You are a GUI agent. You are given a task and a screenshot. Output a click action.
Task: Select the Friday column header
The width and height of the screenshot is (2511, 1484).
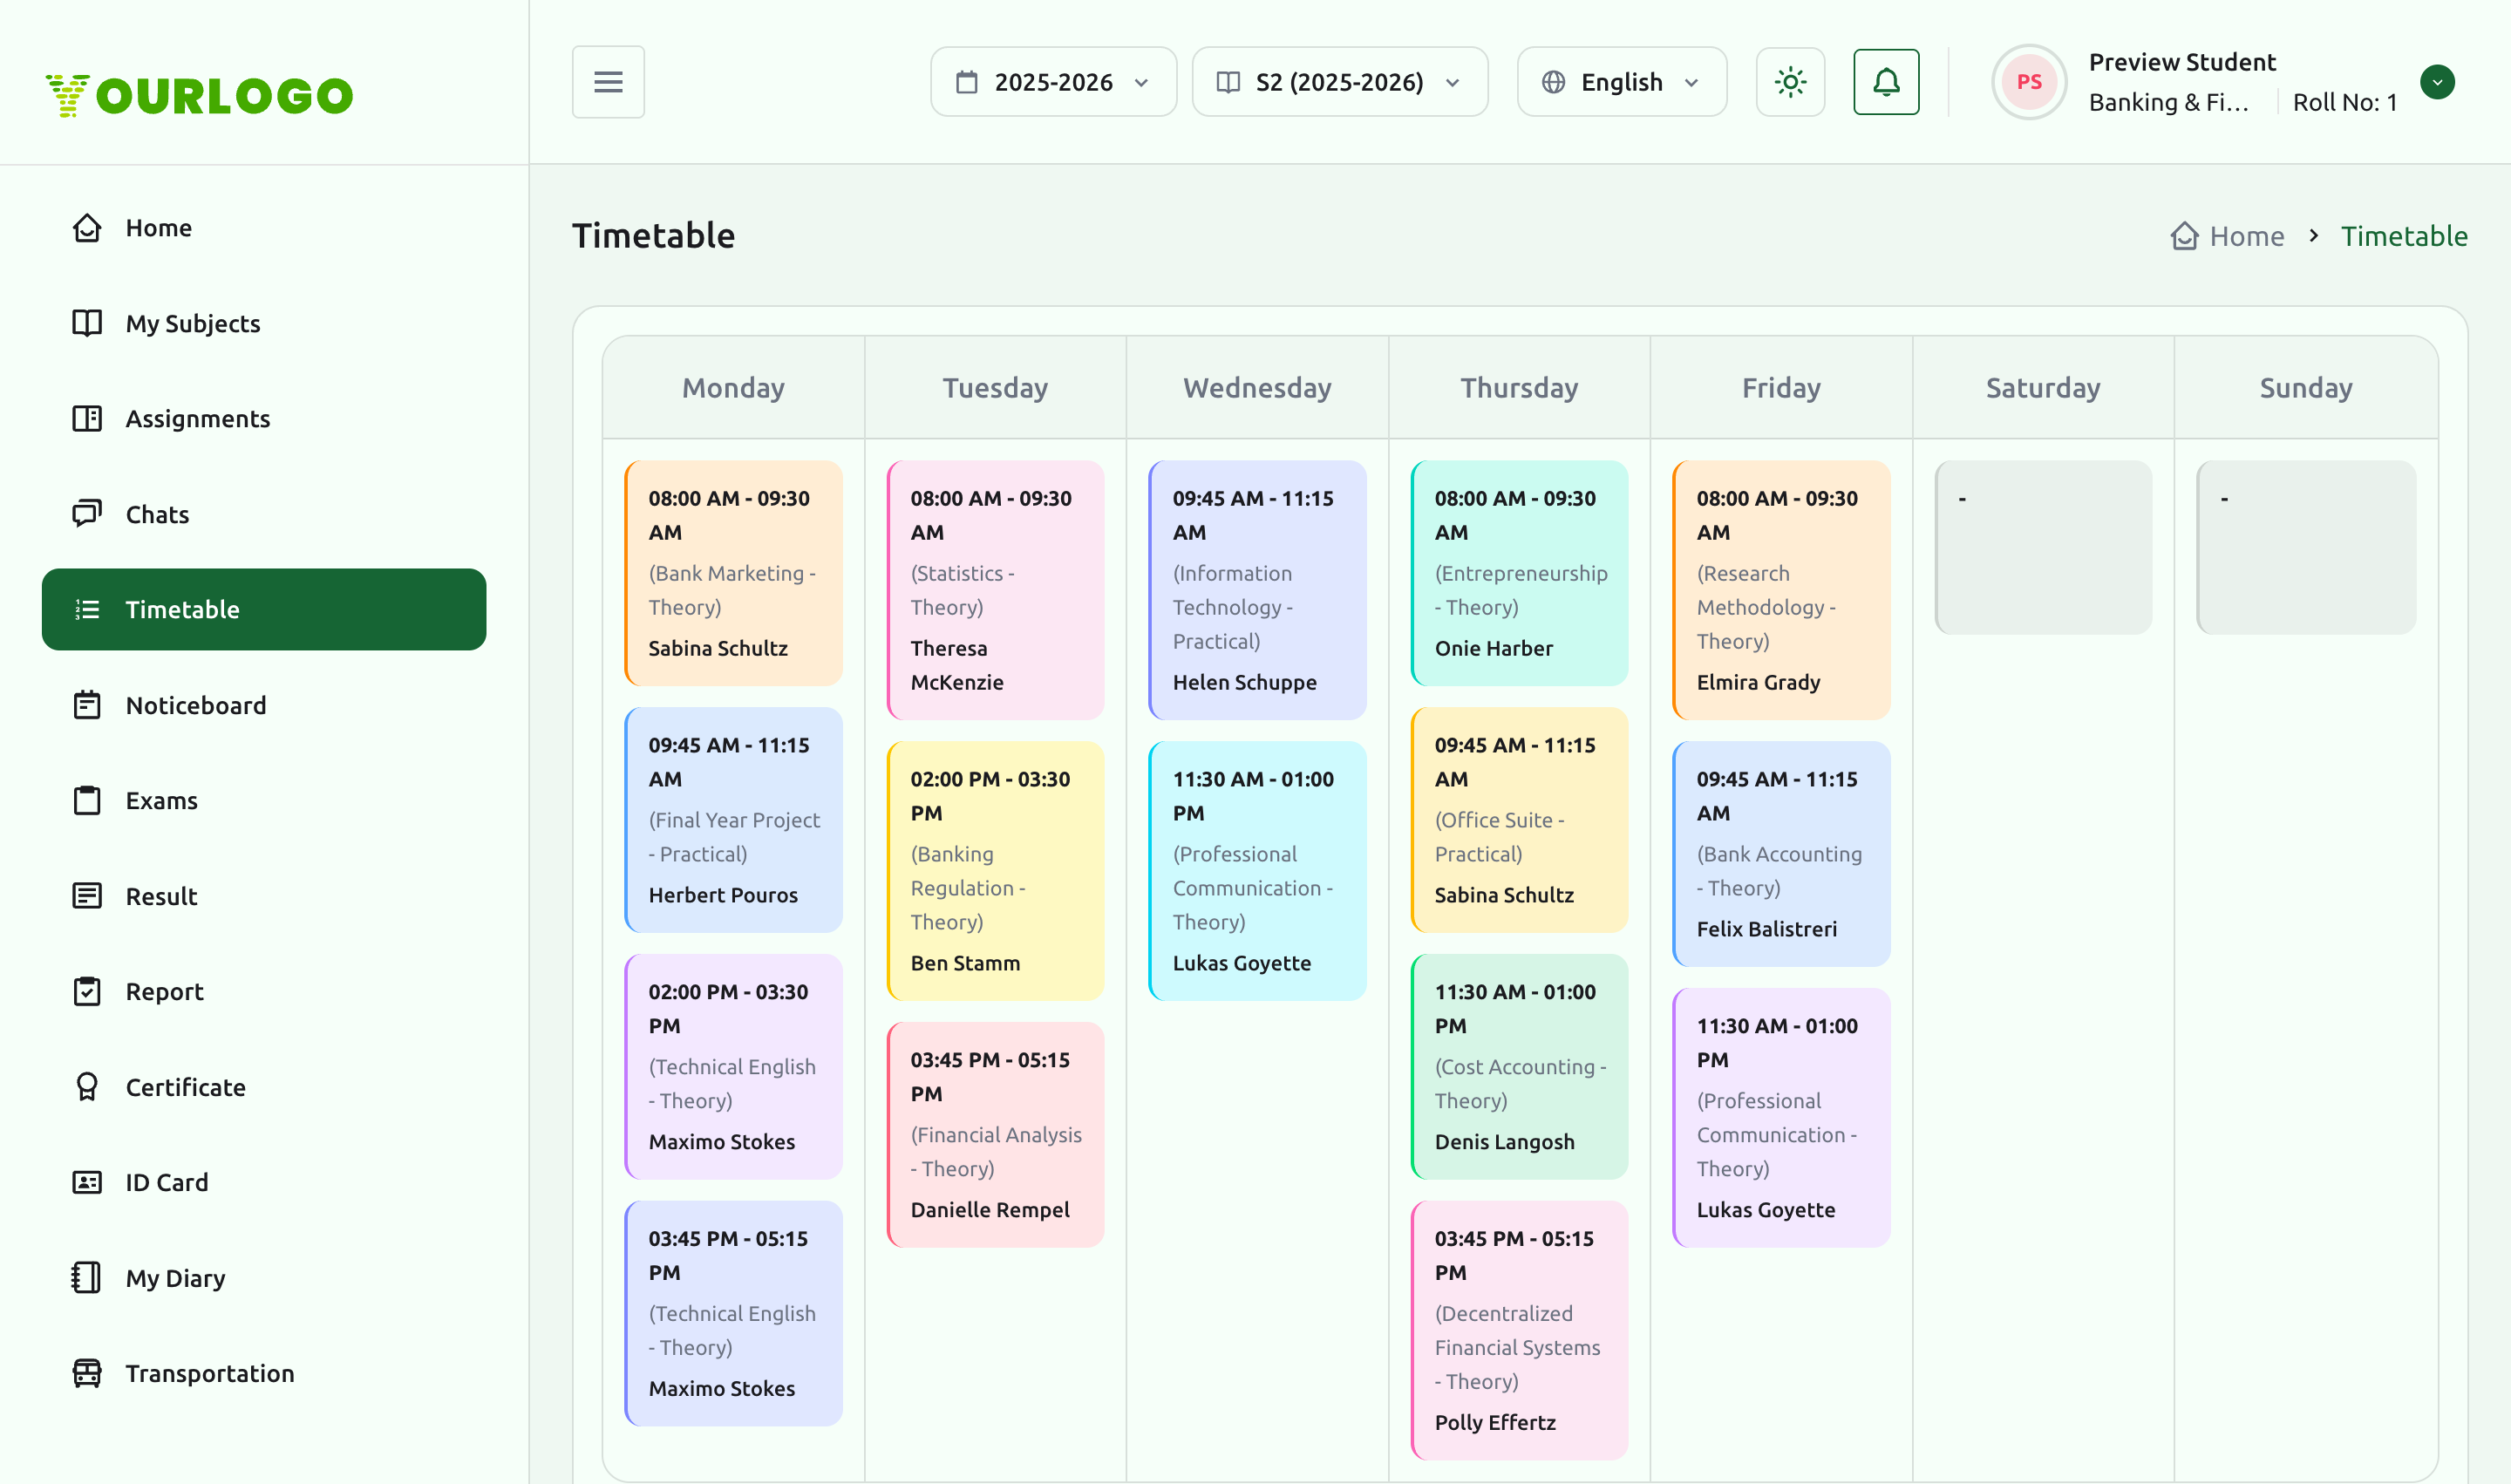coord(1781,388)
